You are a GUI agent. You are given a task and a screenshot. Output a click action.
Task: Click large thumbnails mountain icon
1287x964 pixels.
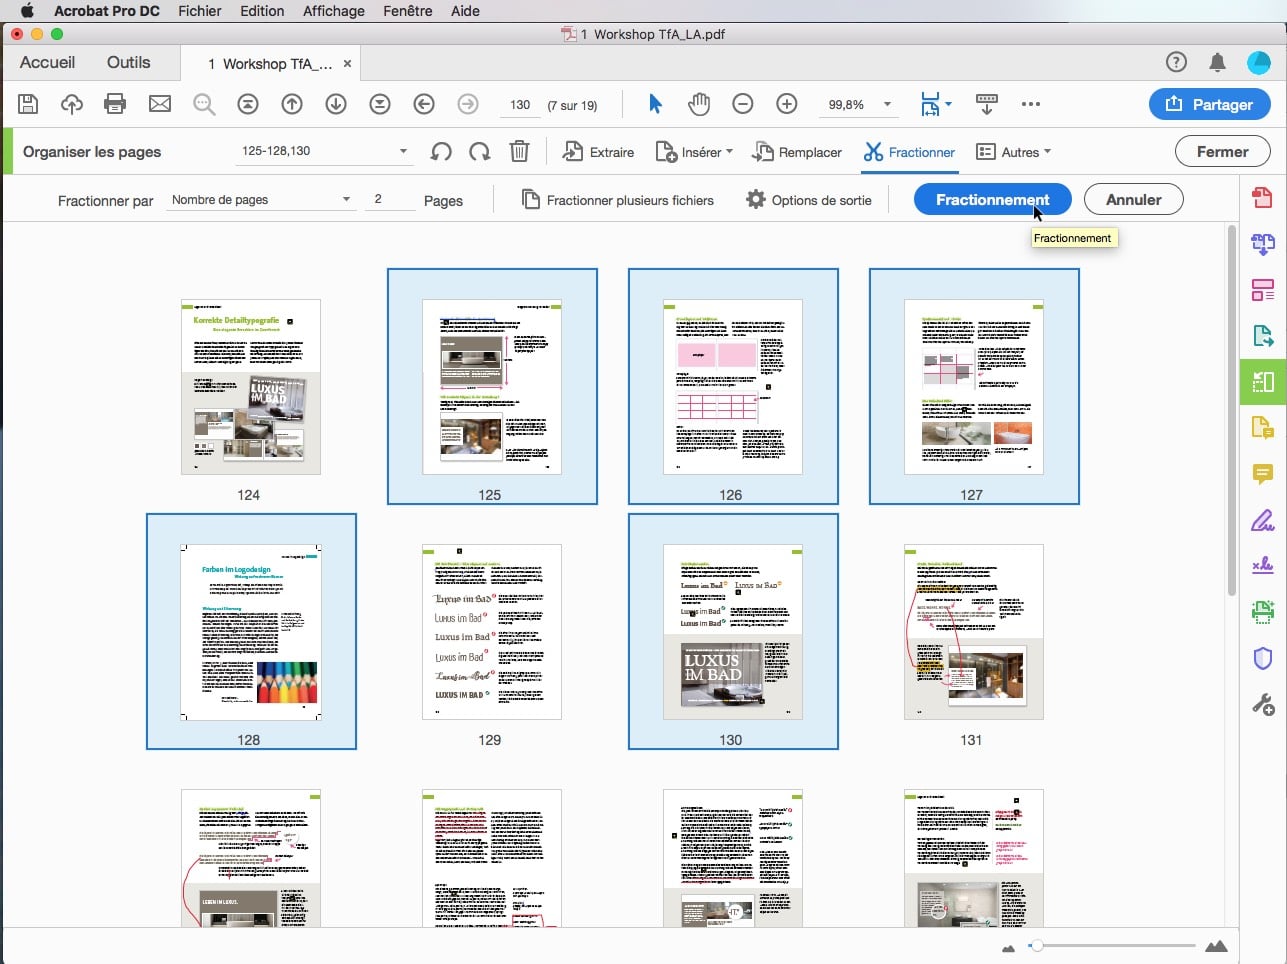pyautogui.click(x=1216, y=946)
